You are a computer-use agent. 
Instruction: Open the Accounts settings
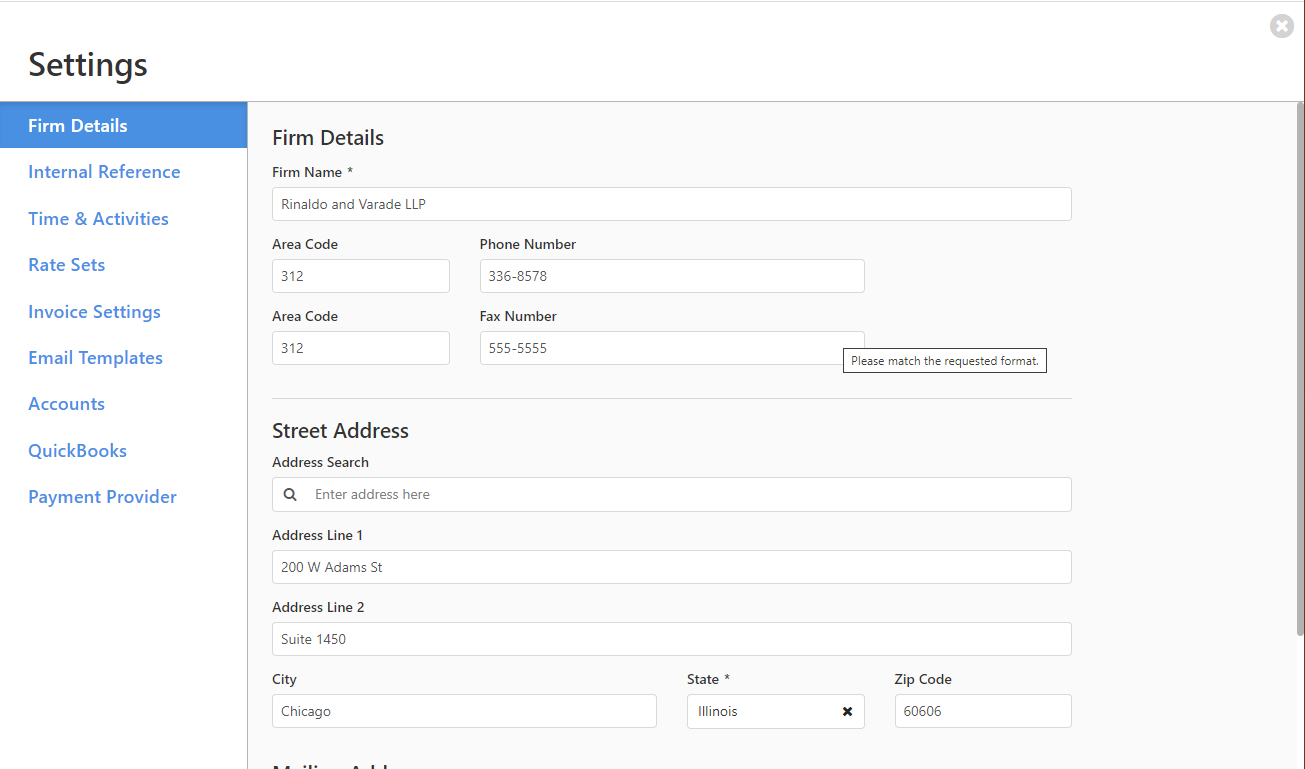pyautogui.click(x=66, y=404)
